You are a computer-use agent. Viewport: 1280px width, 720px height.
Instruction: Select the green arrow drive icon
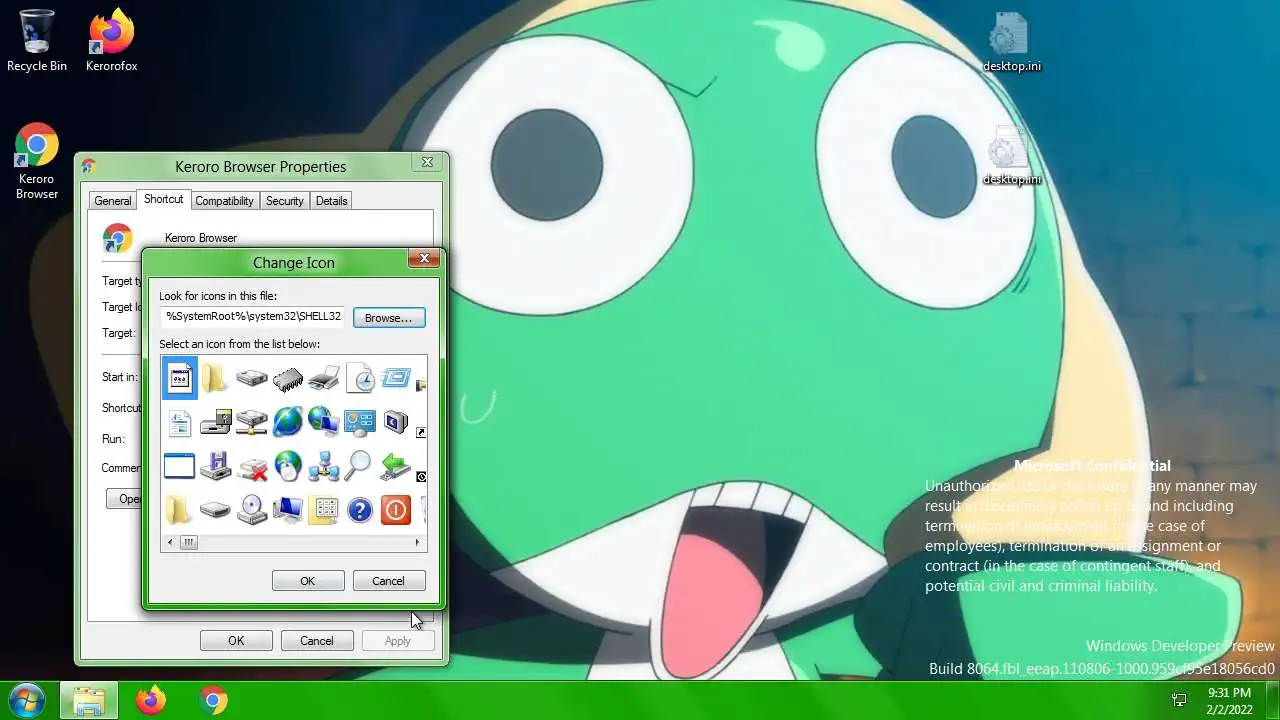point(396,466)
